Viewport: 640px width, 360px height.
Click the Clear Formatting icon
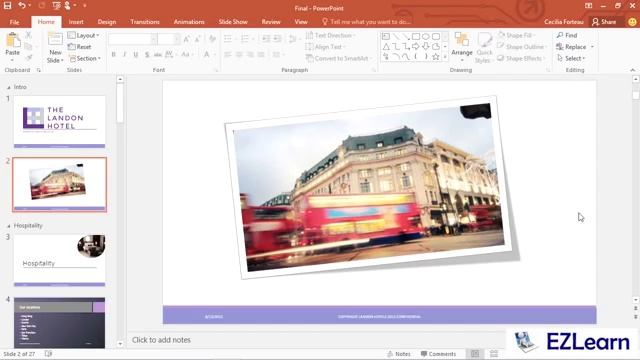(x=212, y=39)
